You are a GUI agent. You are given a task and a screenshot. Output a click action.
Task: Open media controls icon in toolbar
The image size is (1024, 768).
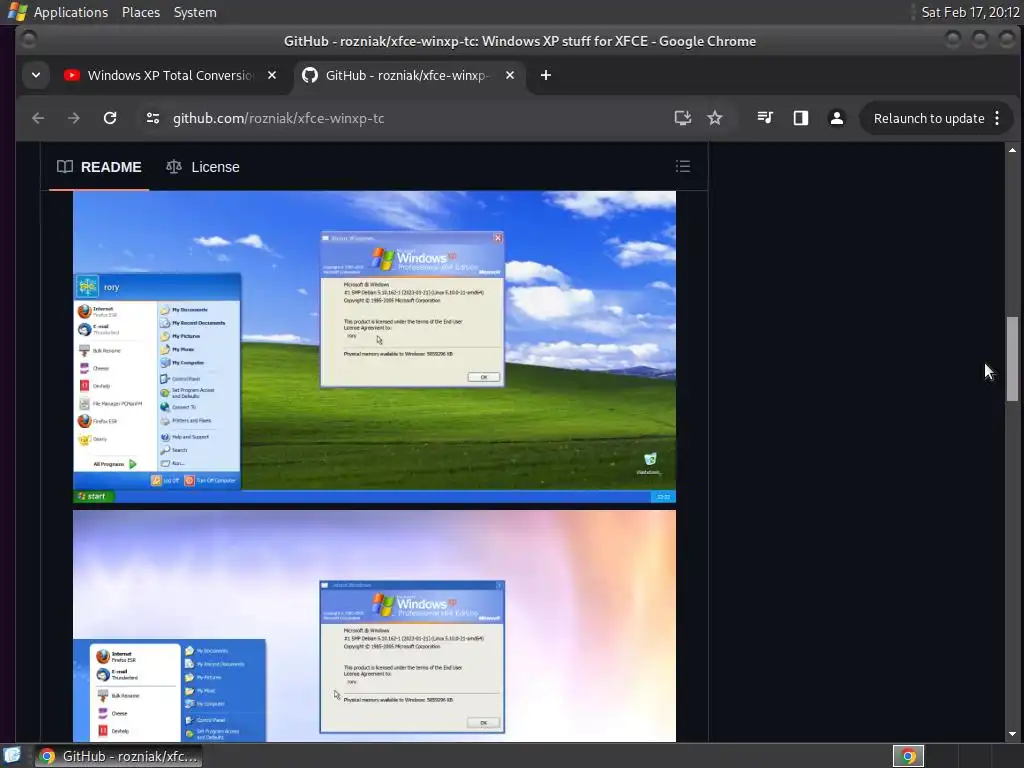click(x=765, y=118)
